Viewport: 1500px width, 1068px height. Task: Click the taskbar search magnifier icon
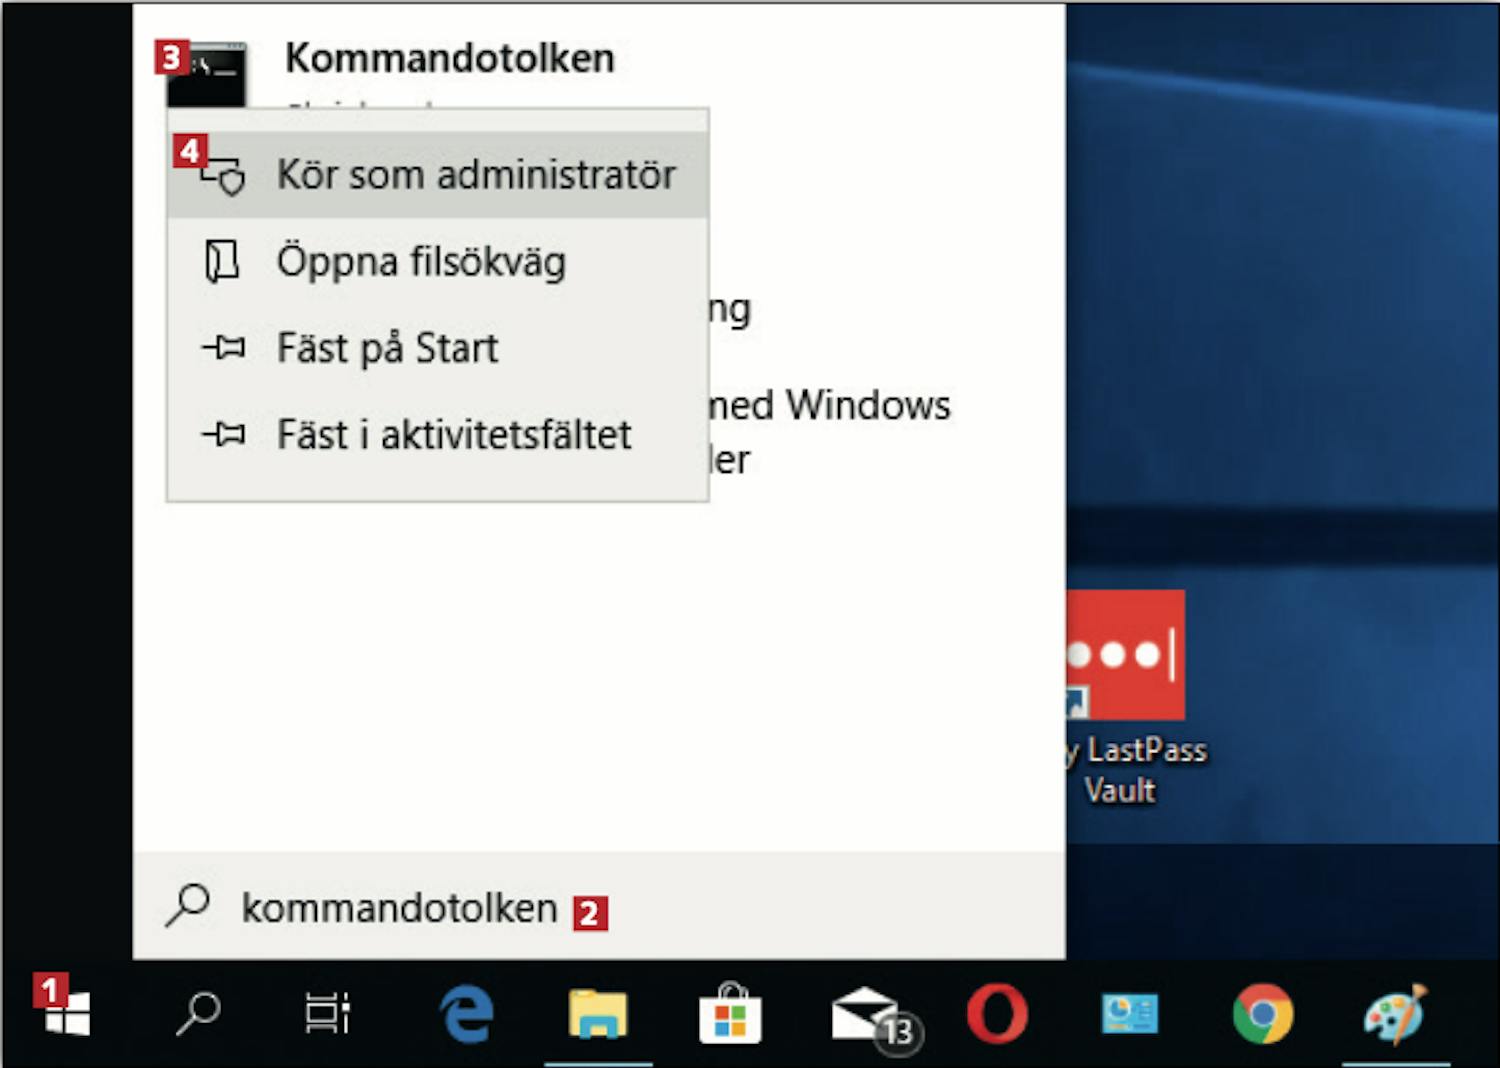[198, 1013]
